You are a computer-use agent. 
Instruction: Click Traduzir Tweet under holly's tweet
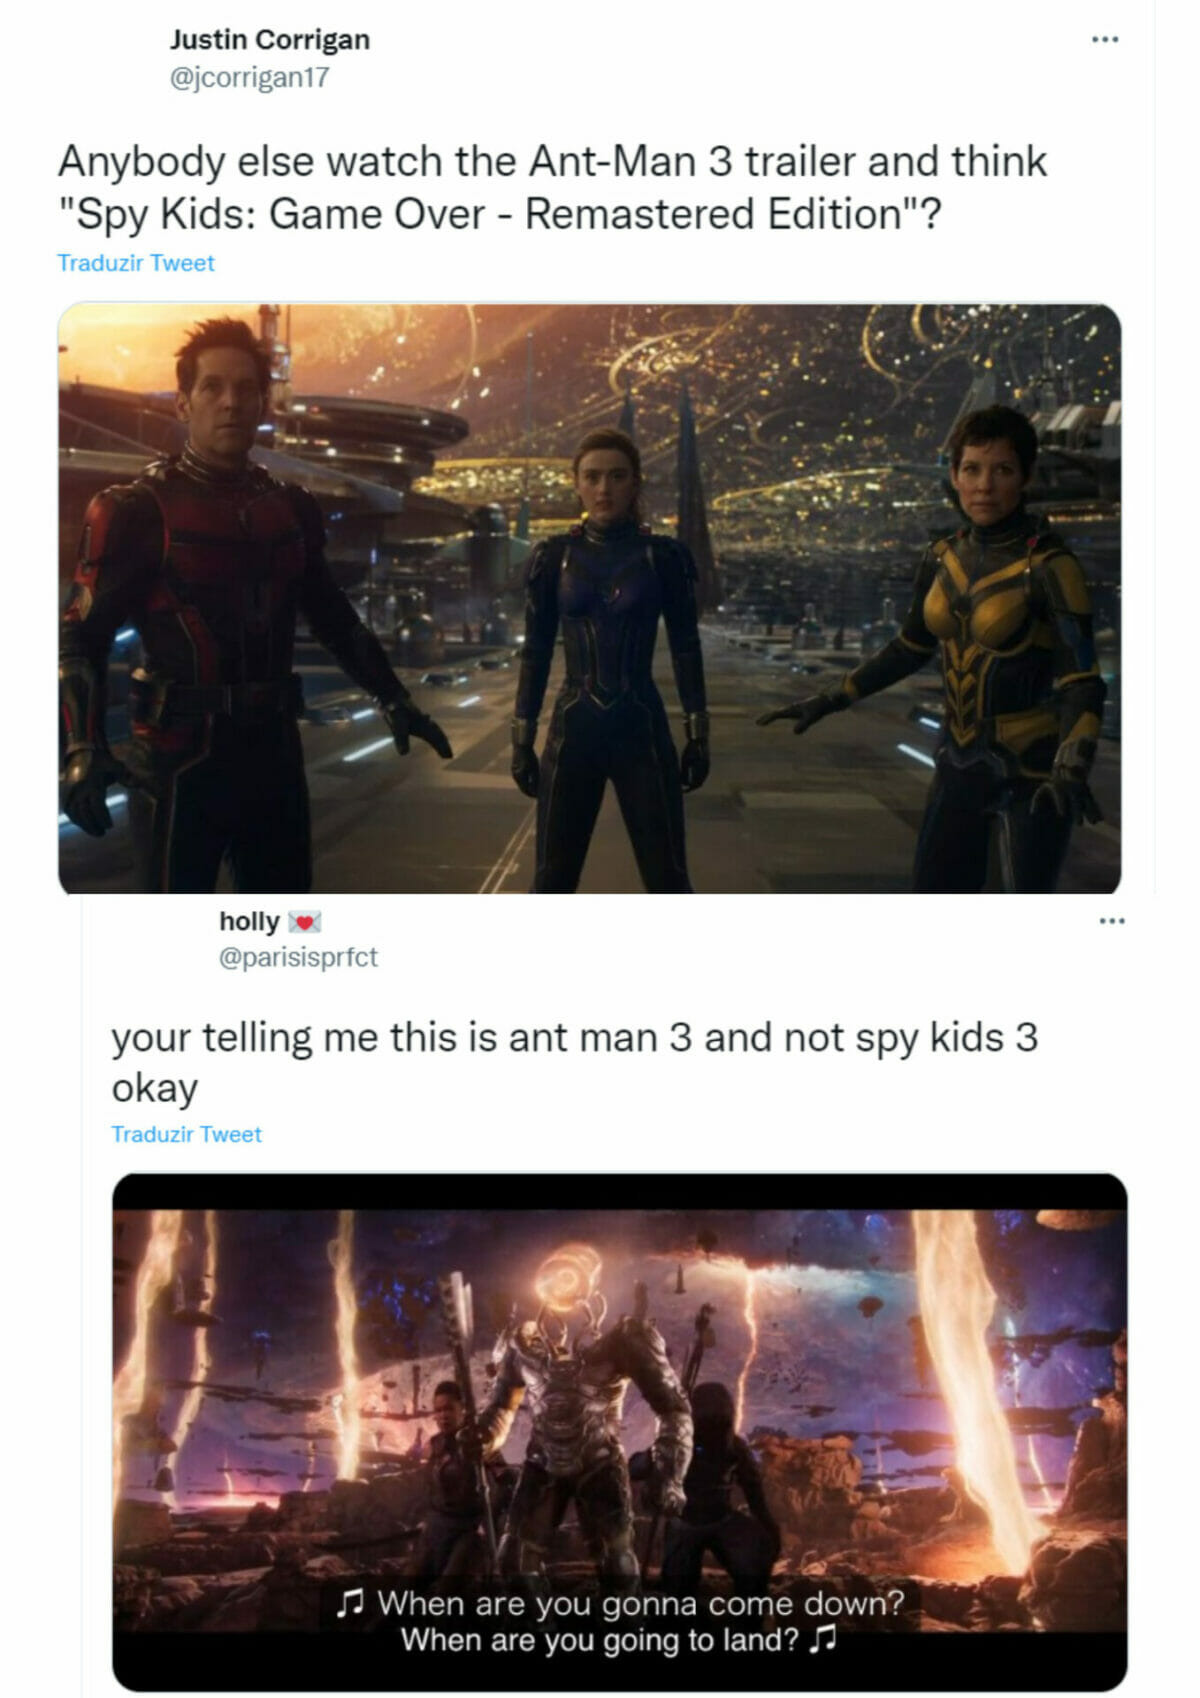[186, 1134]
